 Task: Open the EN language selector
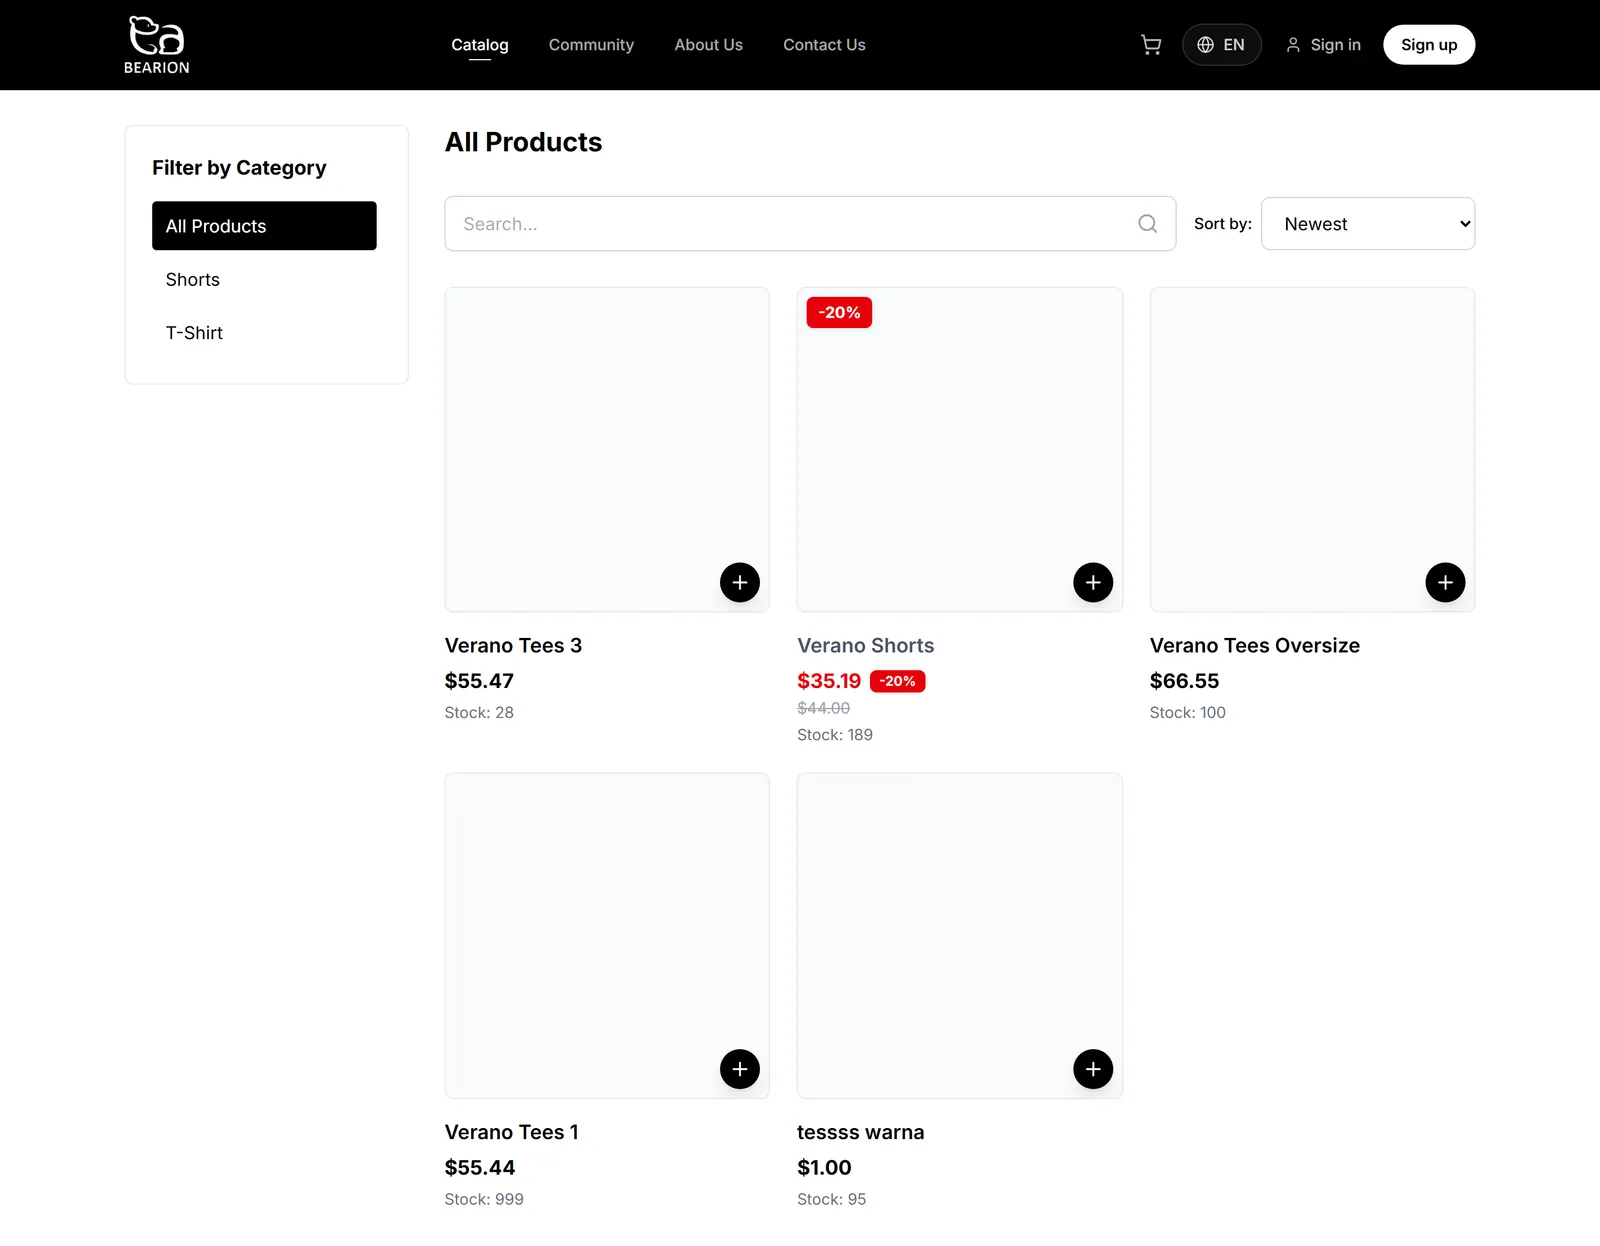pos(1221,45)
